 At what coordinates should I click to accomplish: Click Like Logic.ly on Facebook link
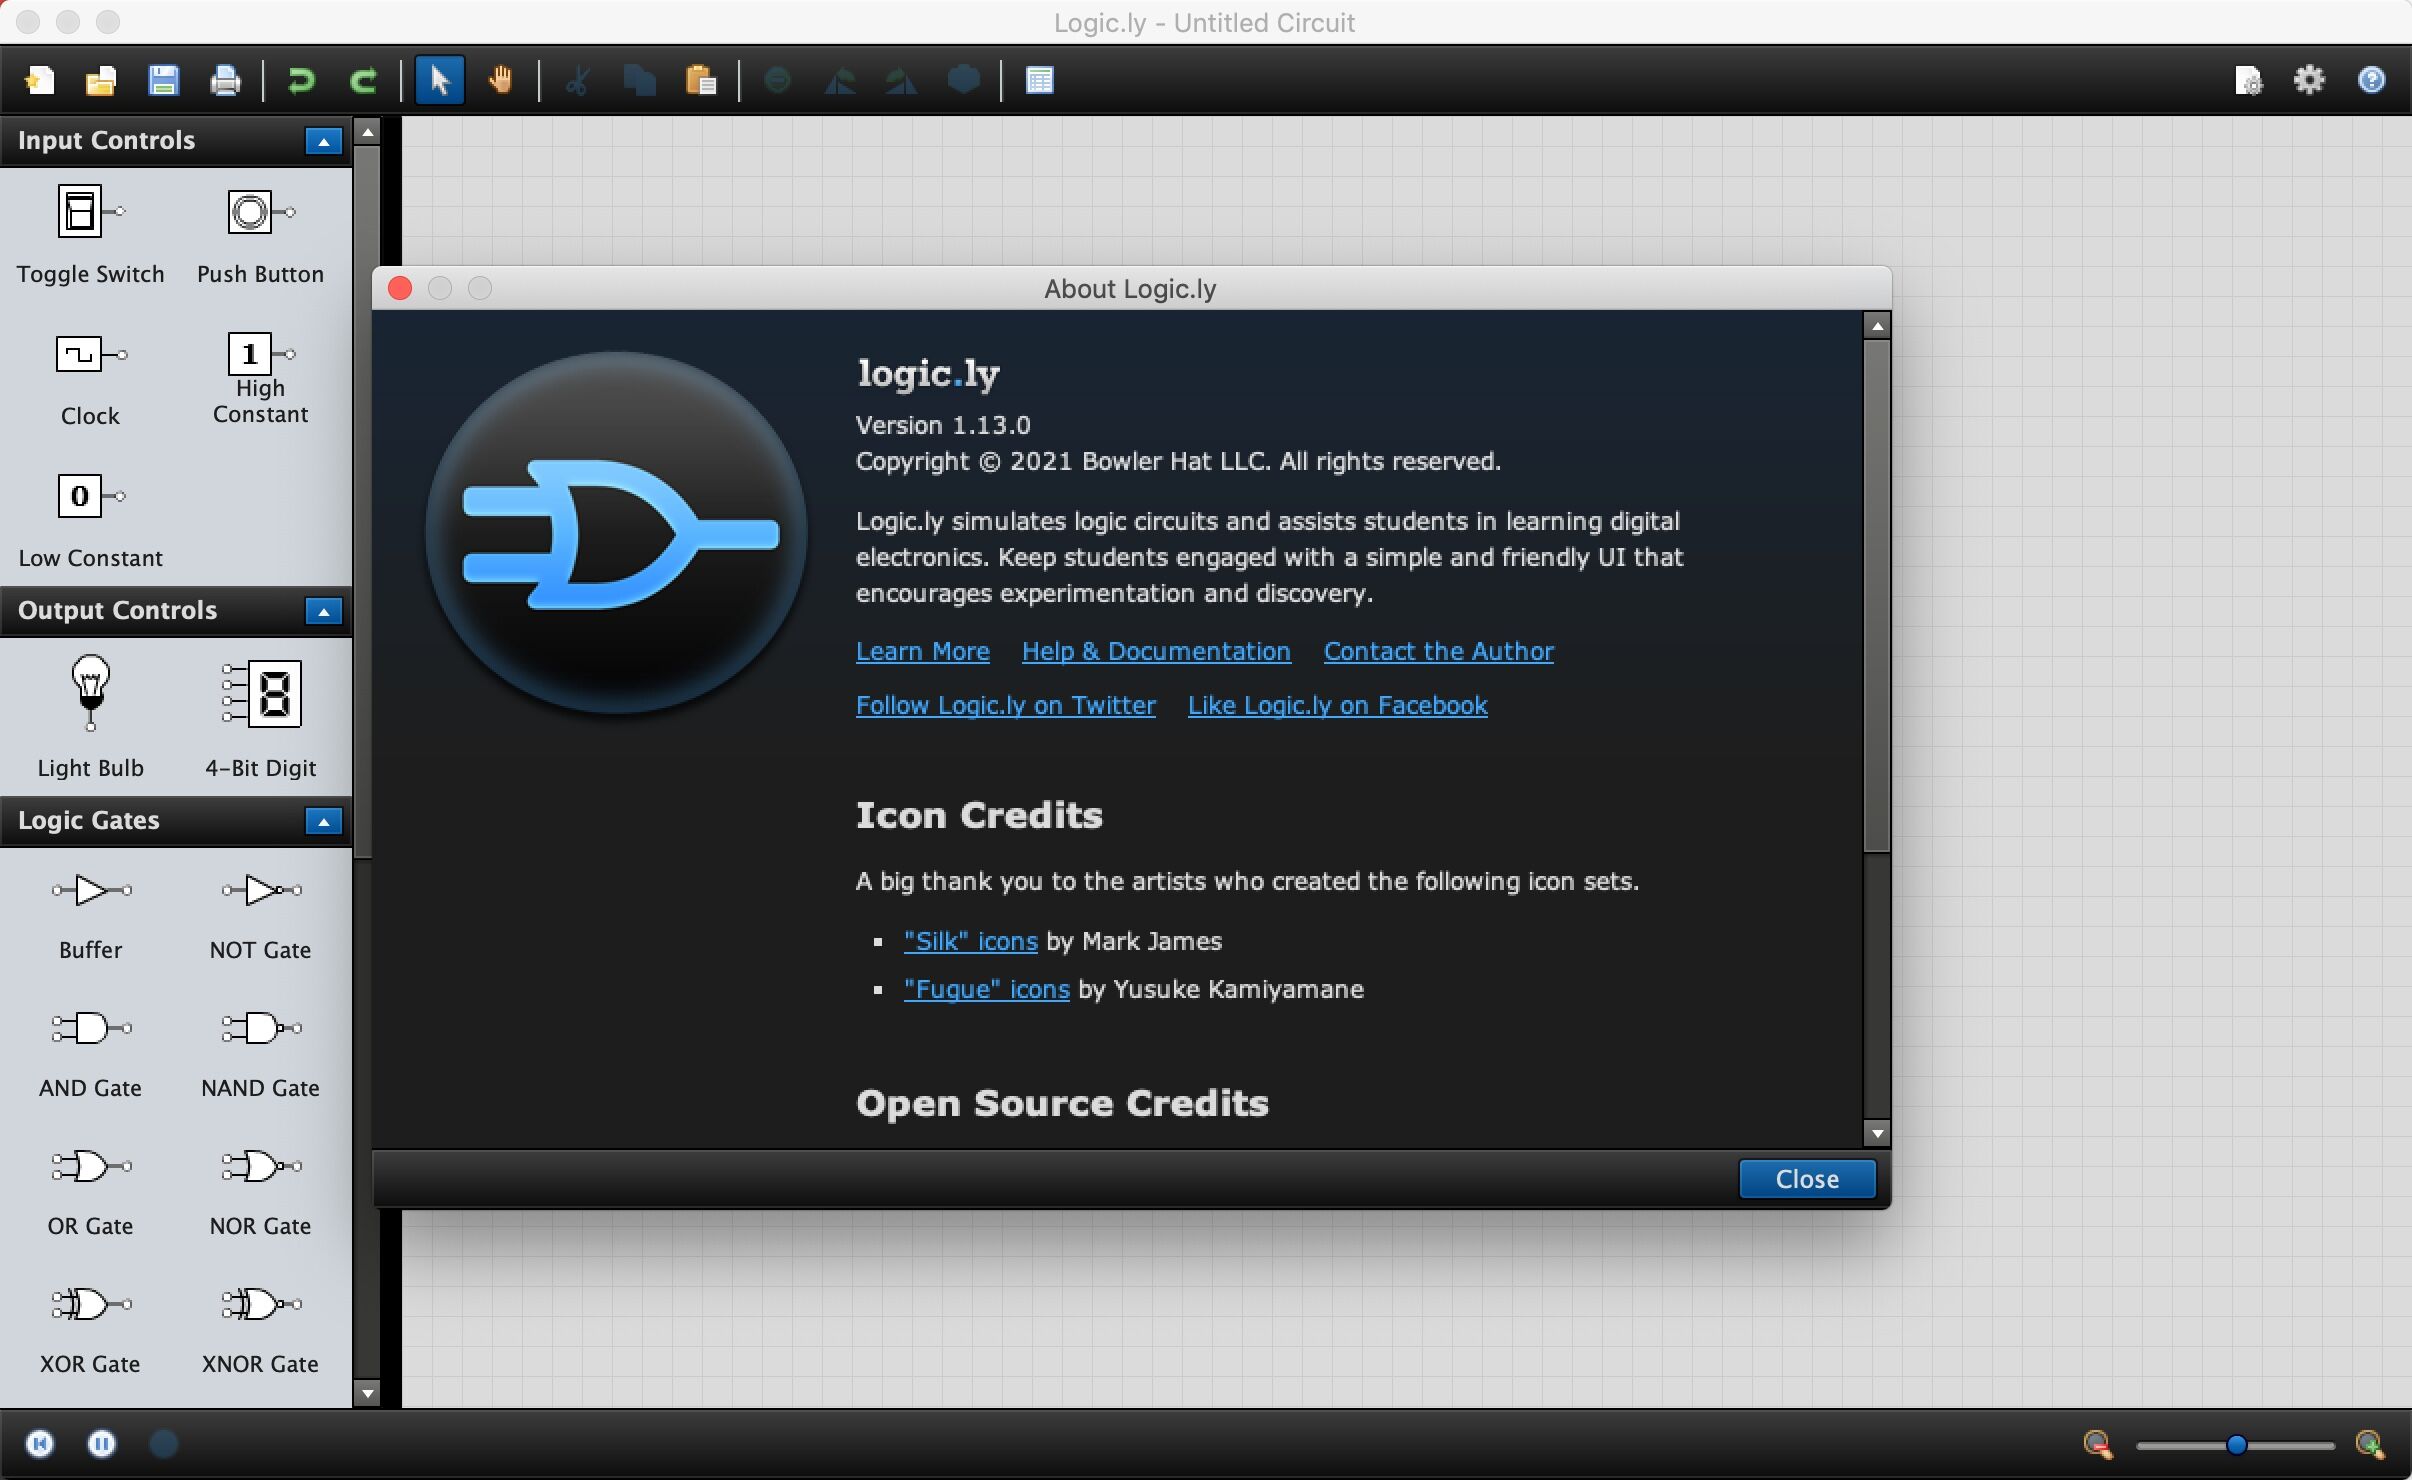pyautogui.click(x=1337, y=705)
